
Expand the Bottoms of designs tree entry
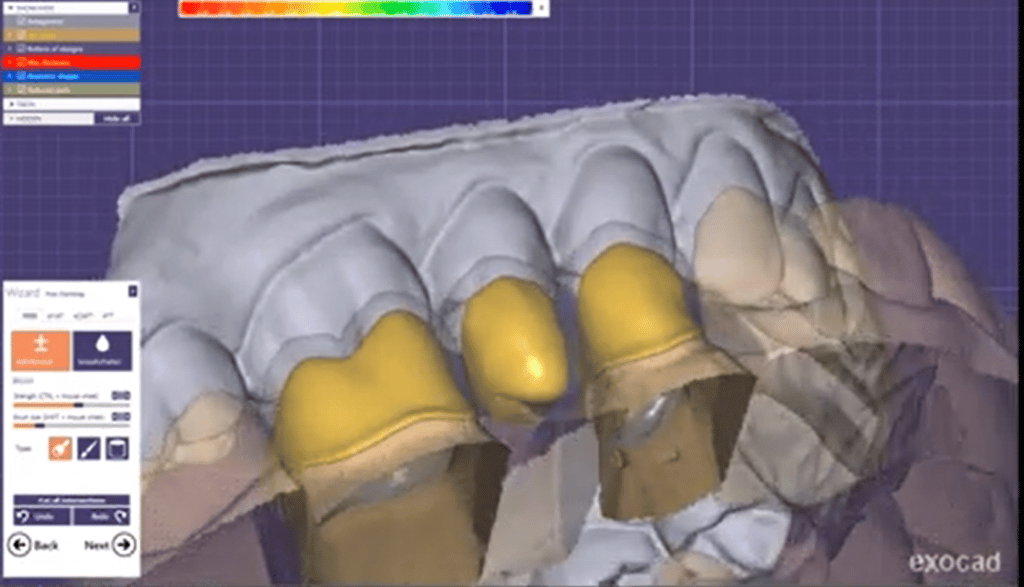tap(10, 49)
